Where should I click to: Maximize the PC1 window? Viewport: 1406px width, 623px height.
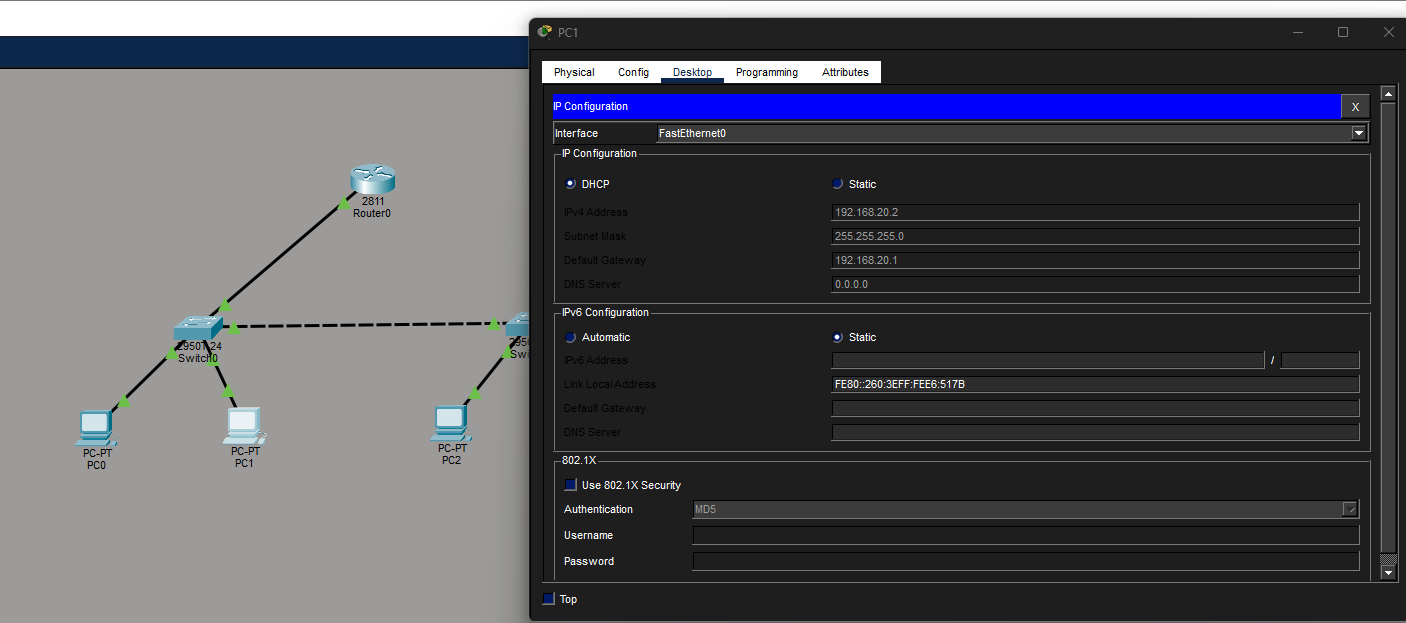pos(1343,32)
